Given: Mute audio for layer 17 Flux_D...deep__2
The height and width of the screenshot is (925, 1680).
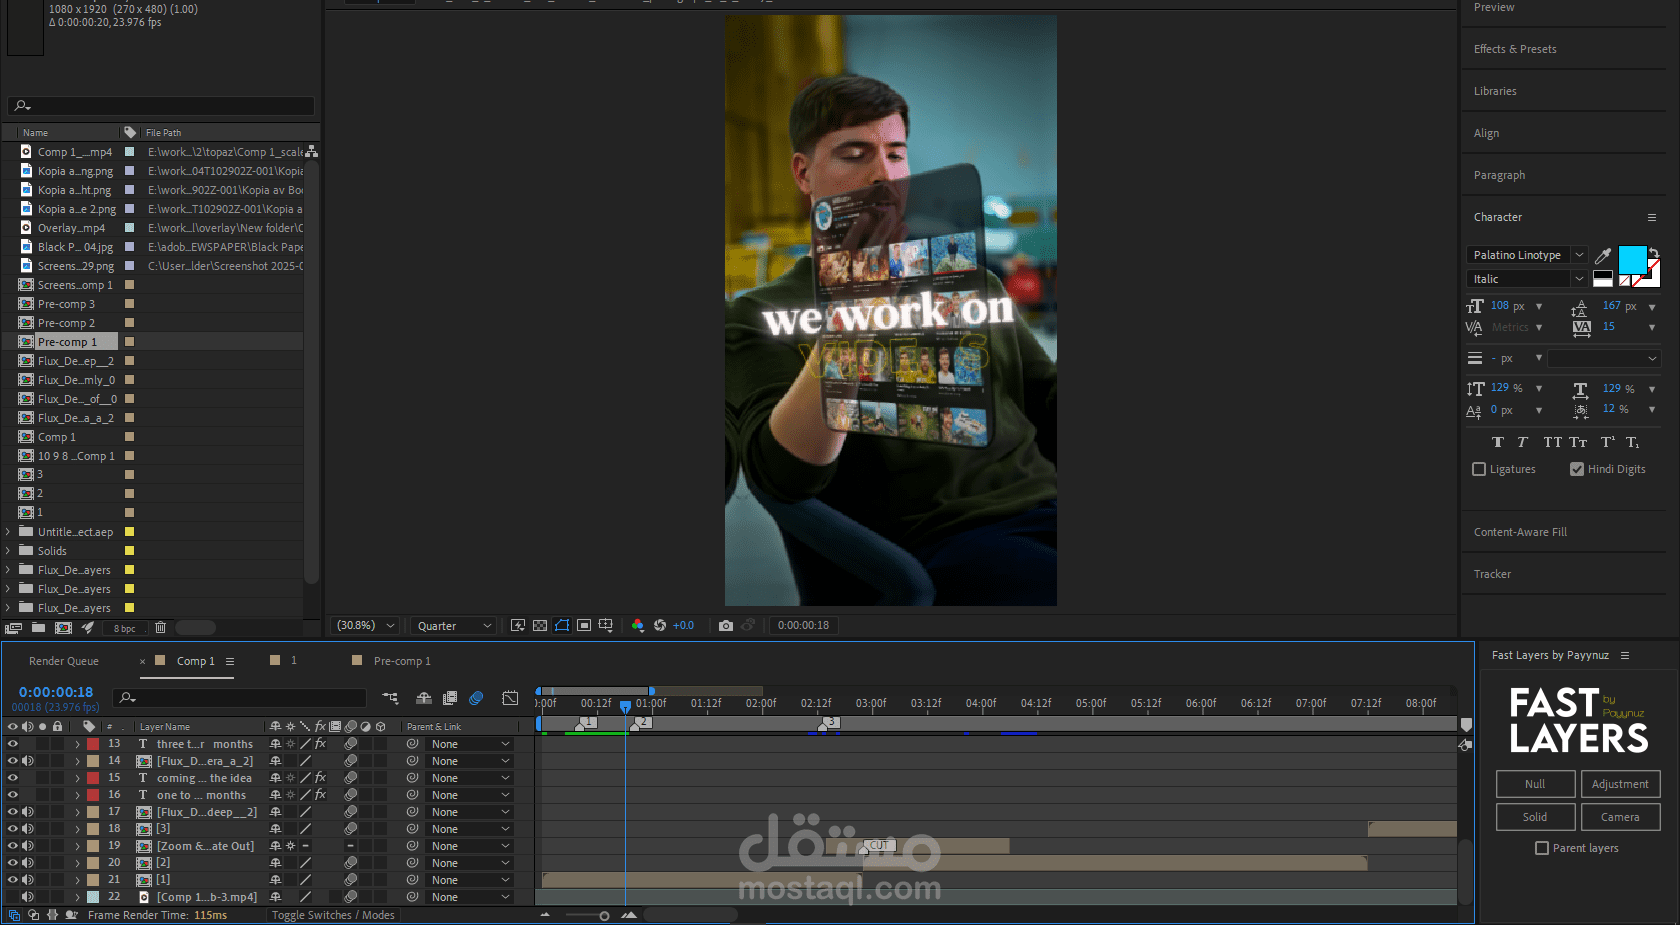Looking at the screenshot, I should (x=28, y=812).
